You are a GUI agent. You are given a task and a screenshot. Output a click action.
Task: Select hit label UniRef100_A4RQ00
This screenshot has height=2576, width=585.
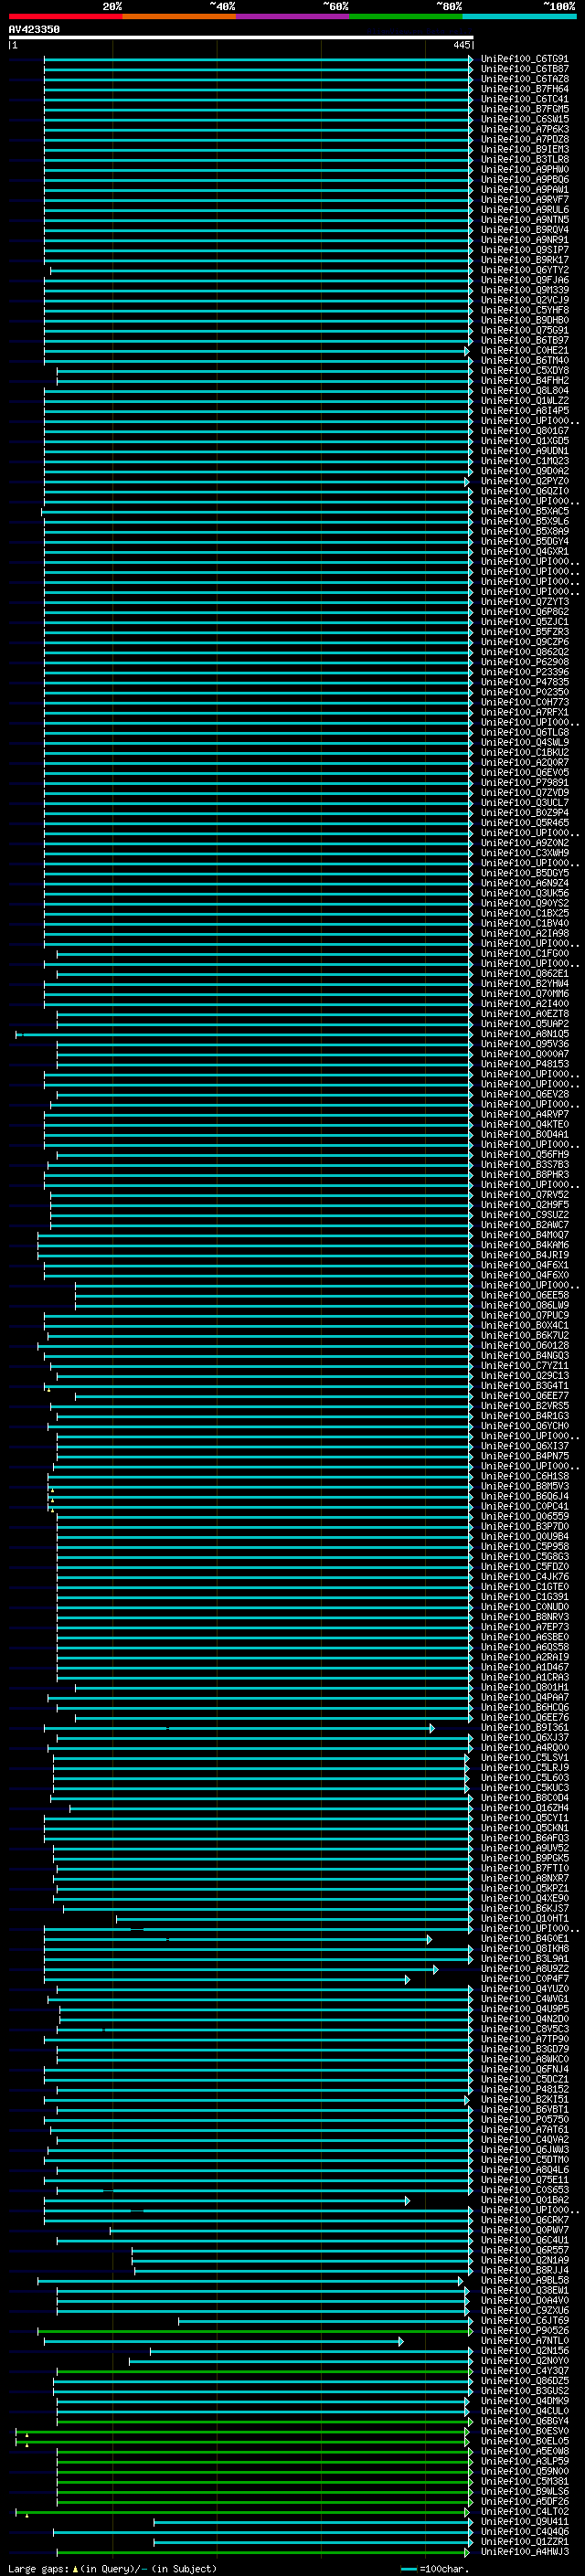[524, 1748]
